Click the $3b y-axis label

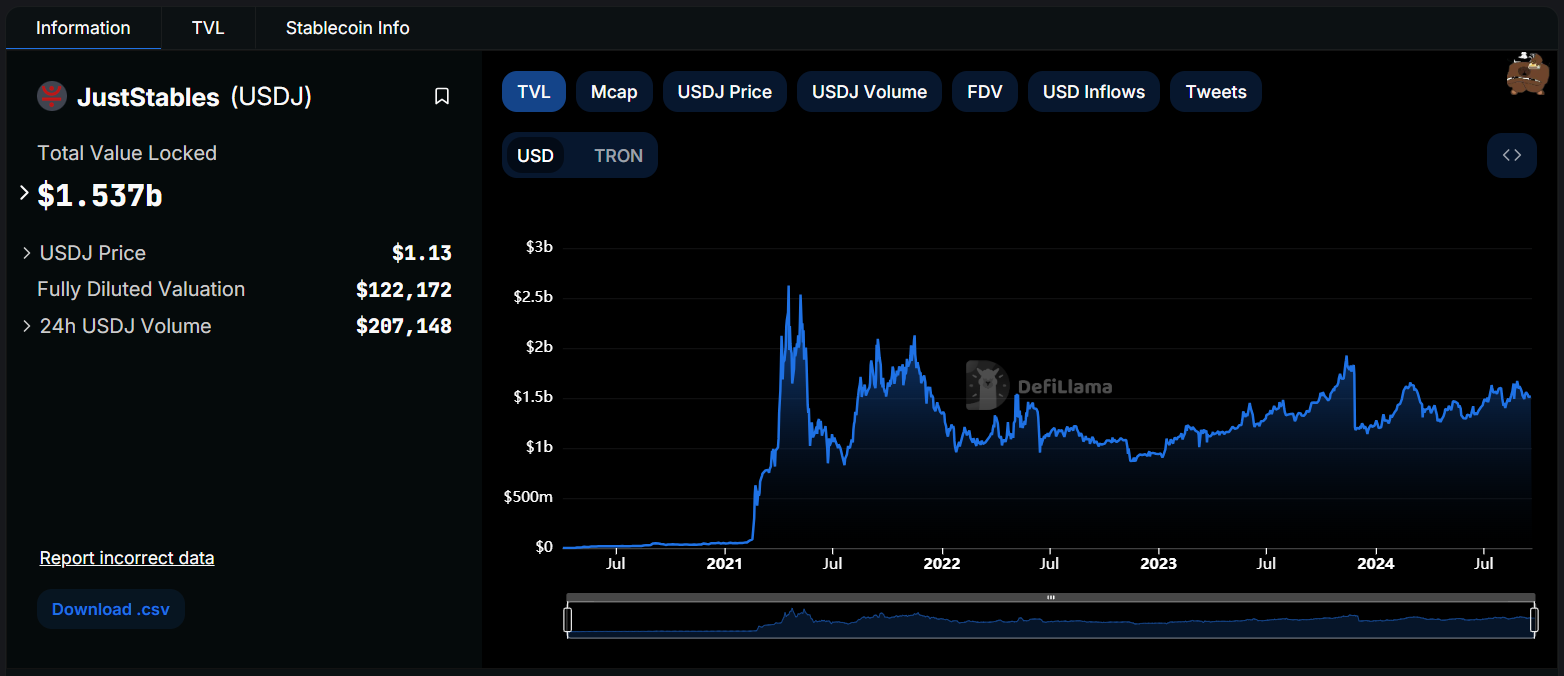[539, 247]
